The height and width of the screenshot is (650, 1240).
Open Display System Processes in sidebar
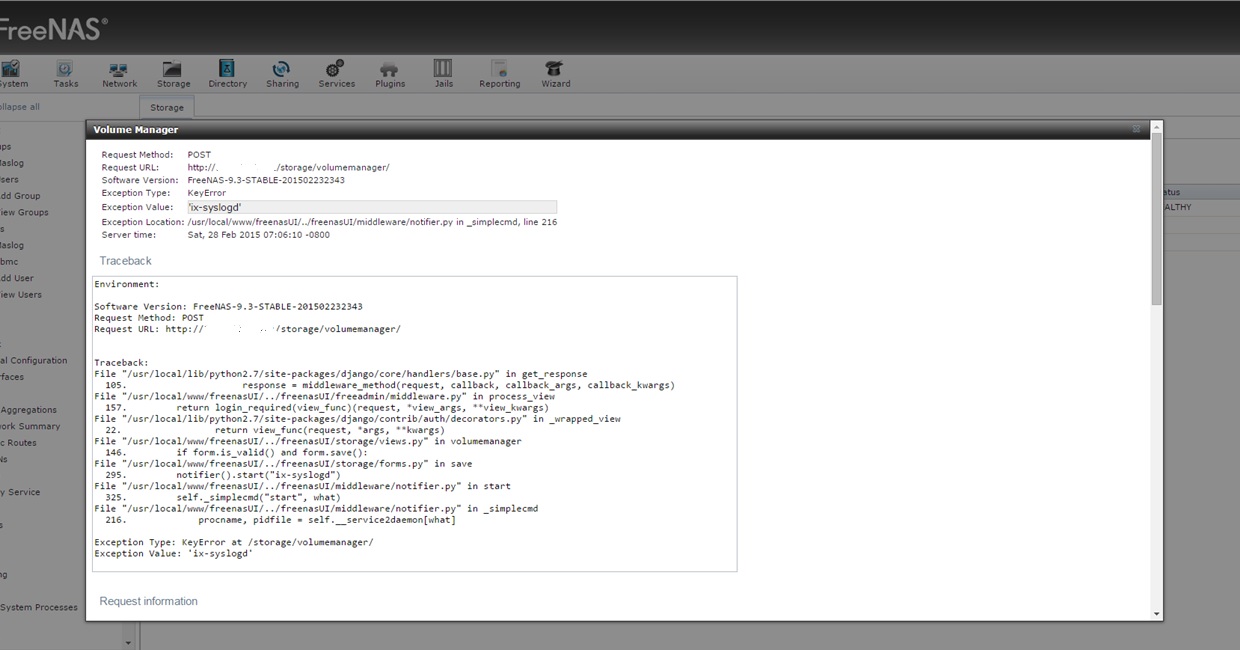pos(39,607)
